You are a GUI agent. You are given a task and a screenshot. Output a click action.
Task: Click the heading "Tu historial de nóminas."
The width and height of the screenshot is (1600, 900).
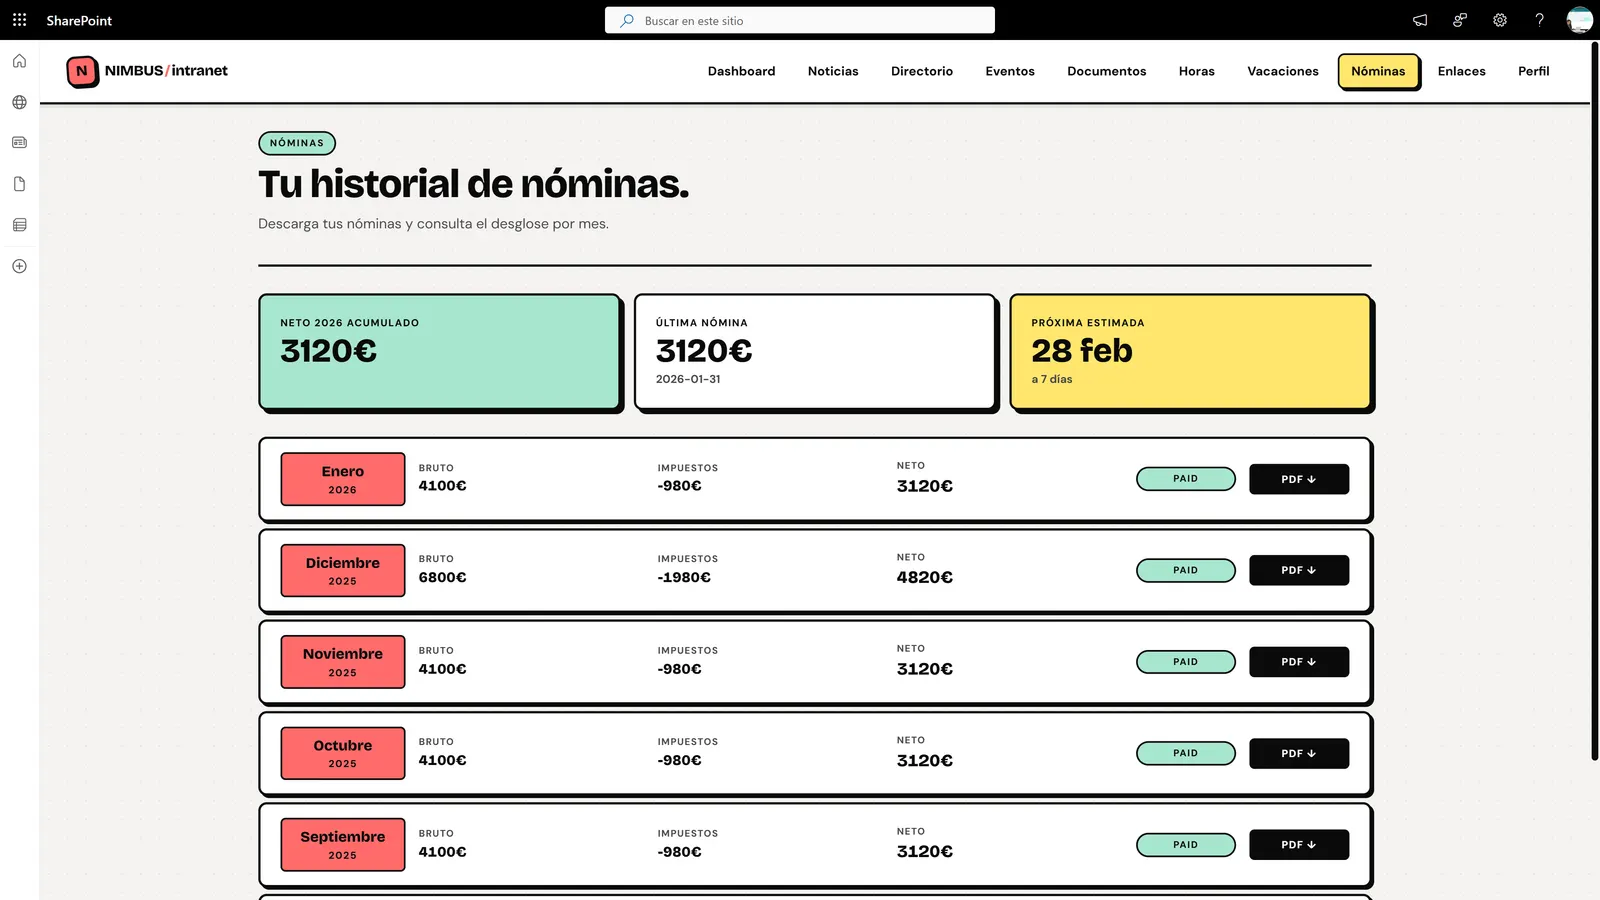[x=474, y=184]
